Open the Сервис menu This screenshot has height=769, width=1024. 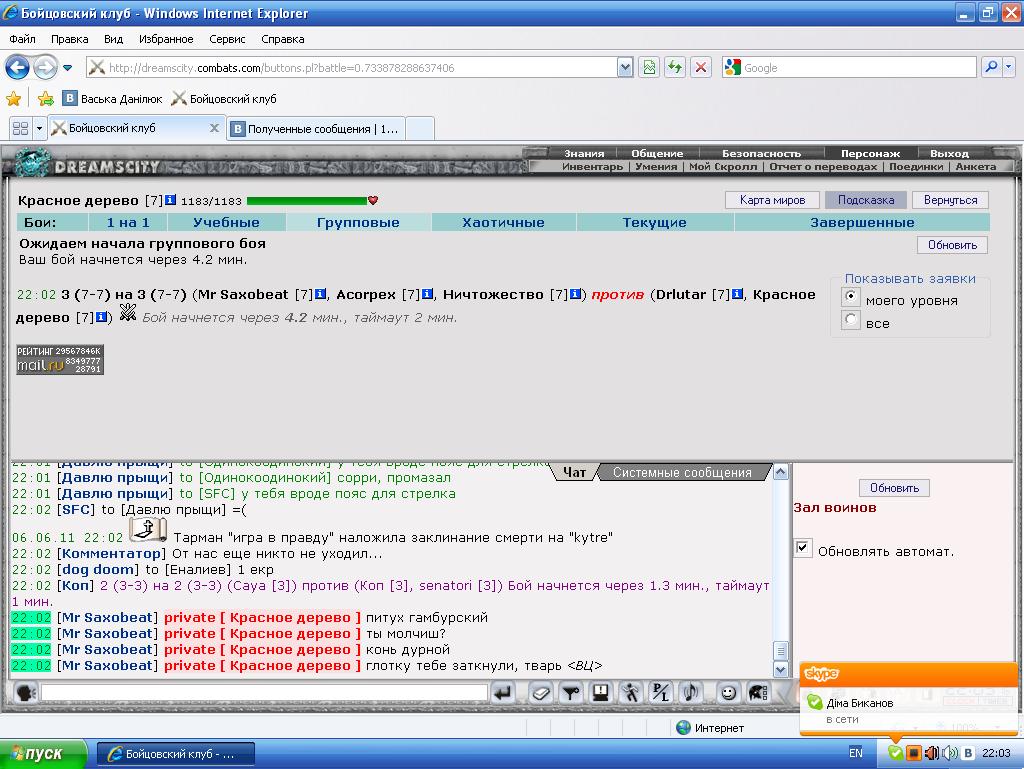pos(227,39)
